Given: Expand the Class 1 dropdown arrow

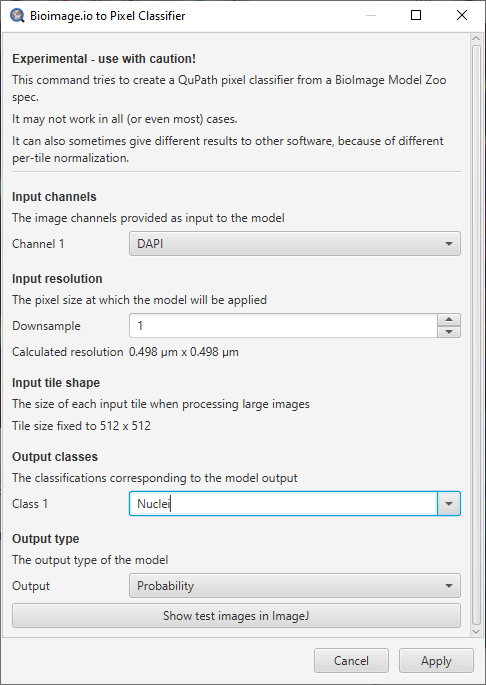Looking at the screenshot, I should tap(449, 504).
